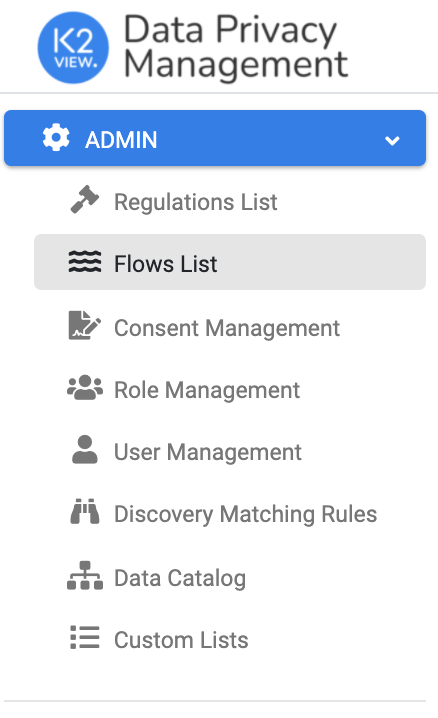Click the binoculars Discovery icon
438x718 pixels.
(x=85, y=511)
